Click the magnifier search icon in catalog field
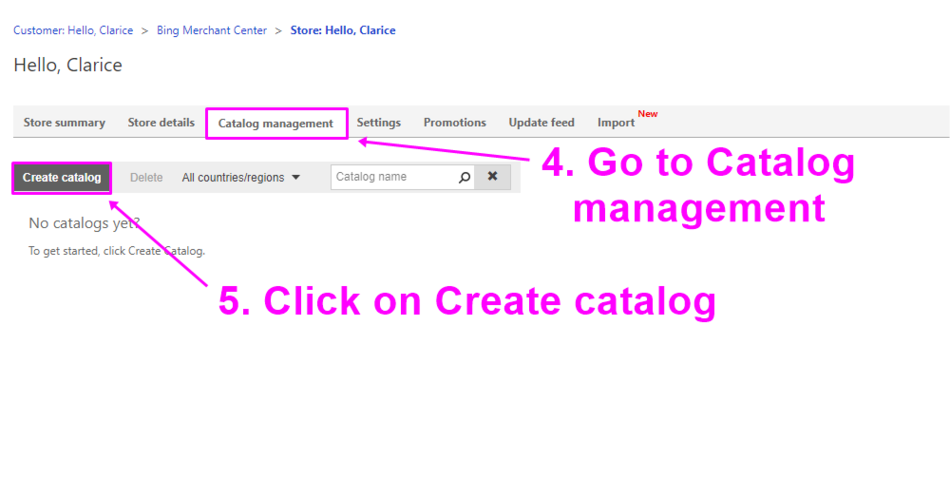Screen dimensions: 950x479 (x=464, y=178)
